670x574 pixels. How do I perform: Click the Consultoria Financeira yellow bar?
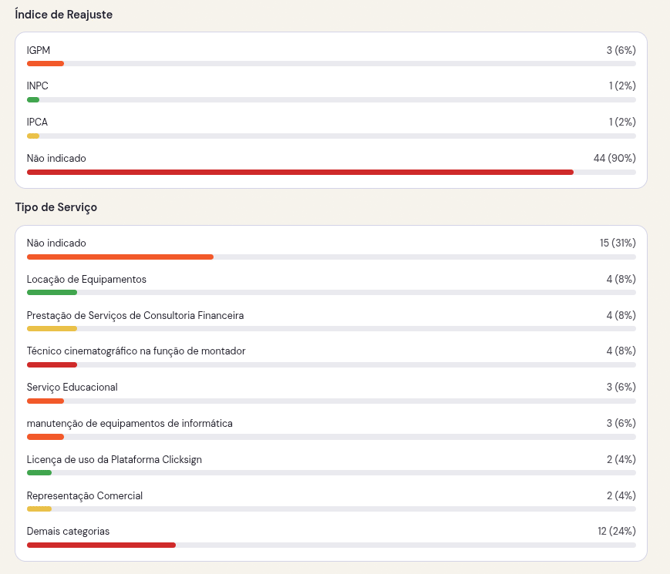tap(52, 329)
